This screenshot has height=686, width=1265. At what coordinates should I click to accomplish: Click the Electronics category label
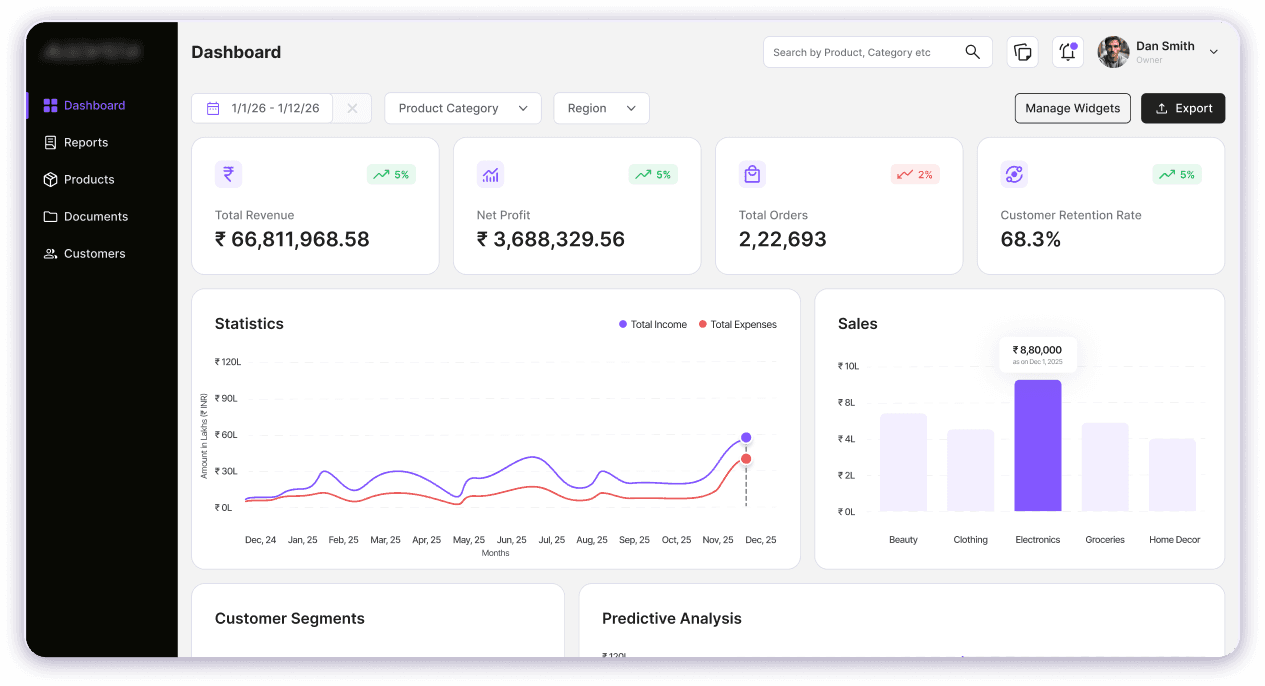(1038, 540)
